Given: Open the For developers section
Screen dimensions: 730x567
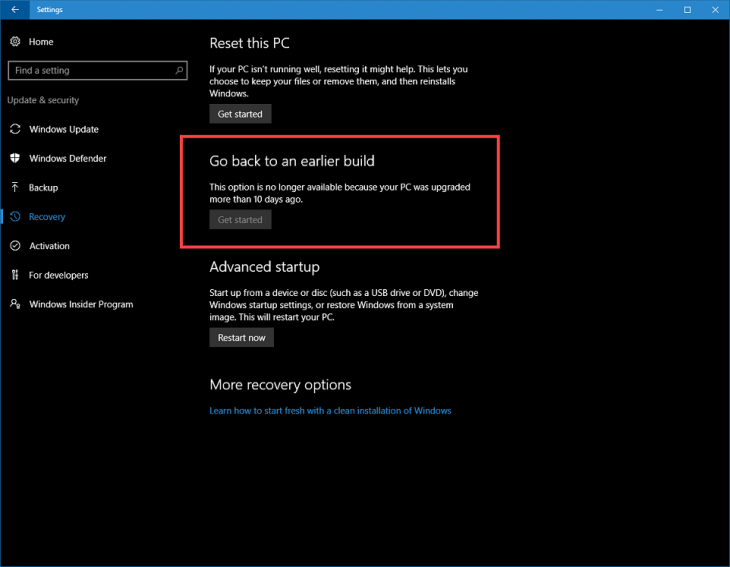Looking at the screenshot, I should coord(59,275).
